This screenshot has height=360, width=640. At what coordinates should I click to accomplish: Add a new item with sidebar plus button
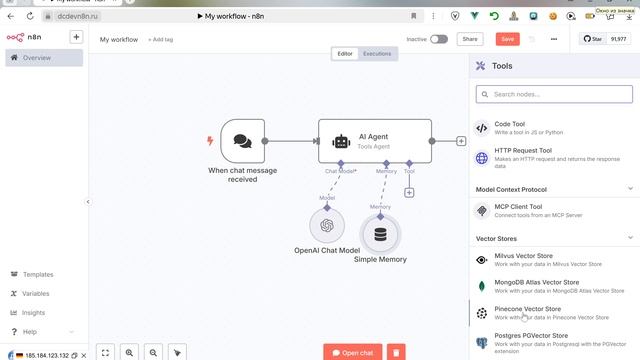pyautogui.click(x=76, y=37)
